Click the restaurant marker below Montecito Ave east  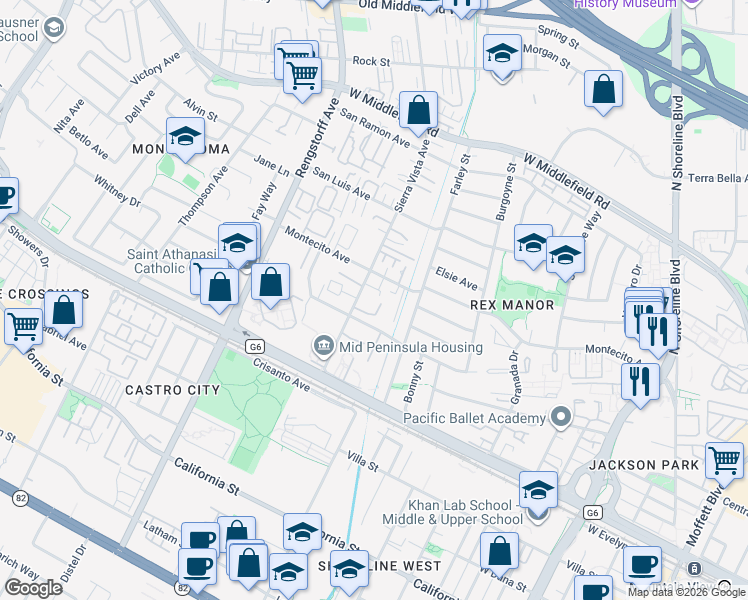coord(641,383)
